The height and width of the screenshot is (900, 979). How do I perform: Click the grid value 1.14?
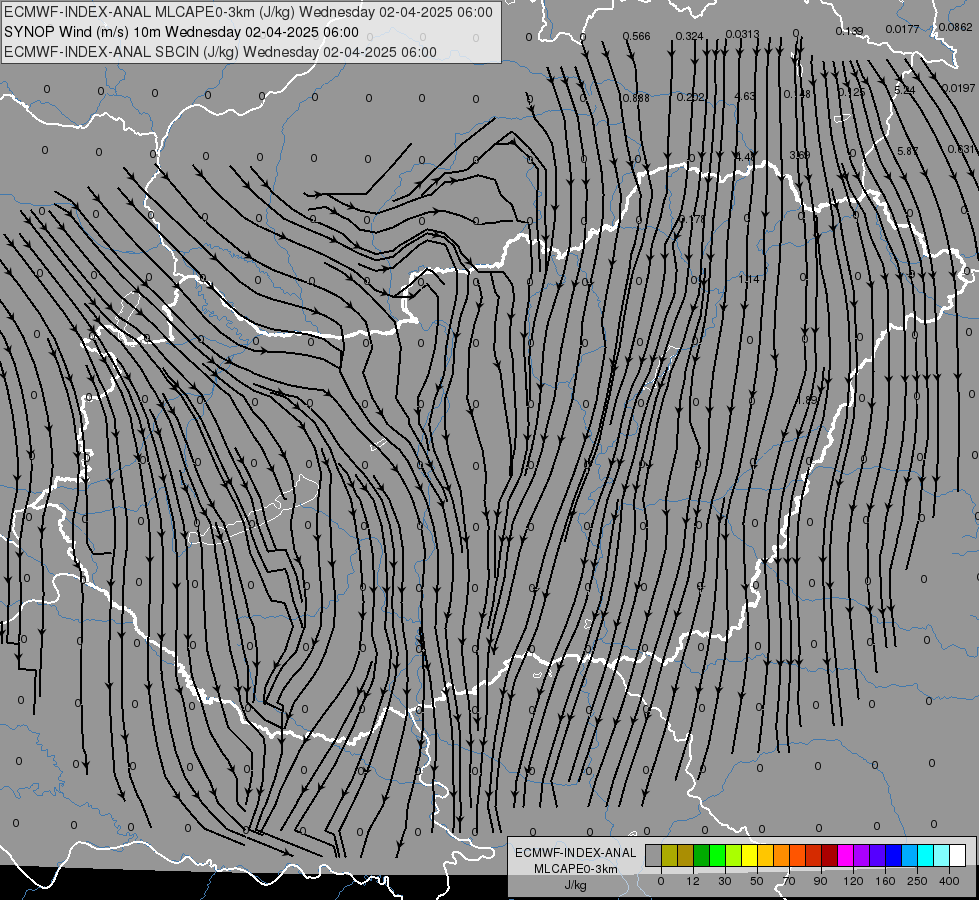(749, 279)
